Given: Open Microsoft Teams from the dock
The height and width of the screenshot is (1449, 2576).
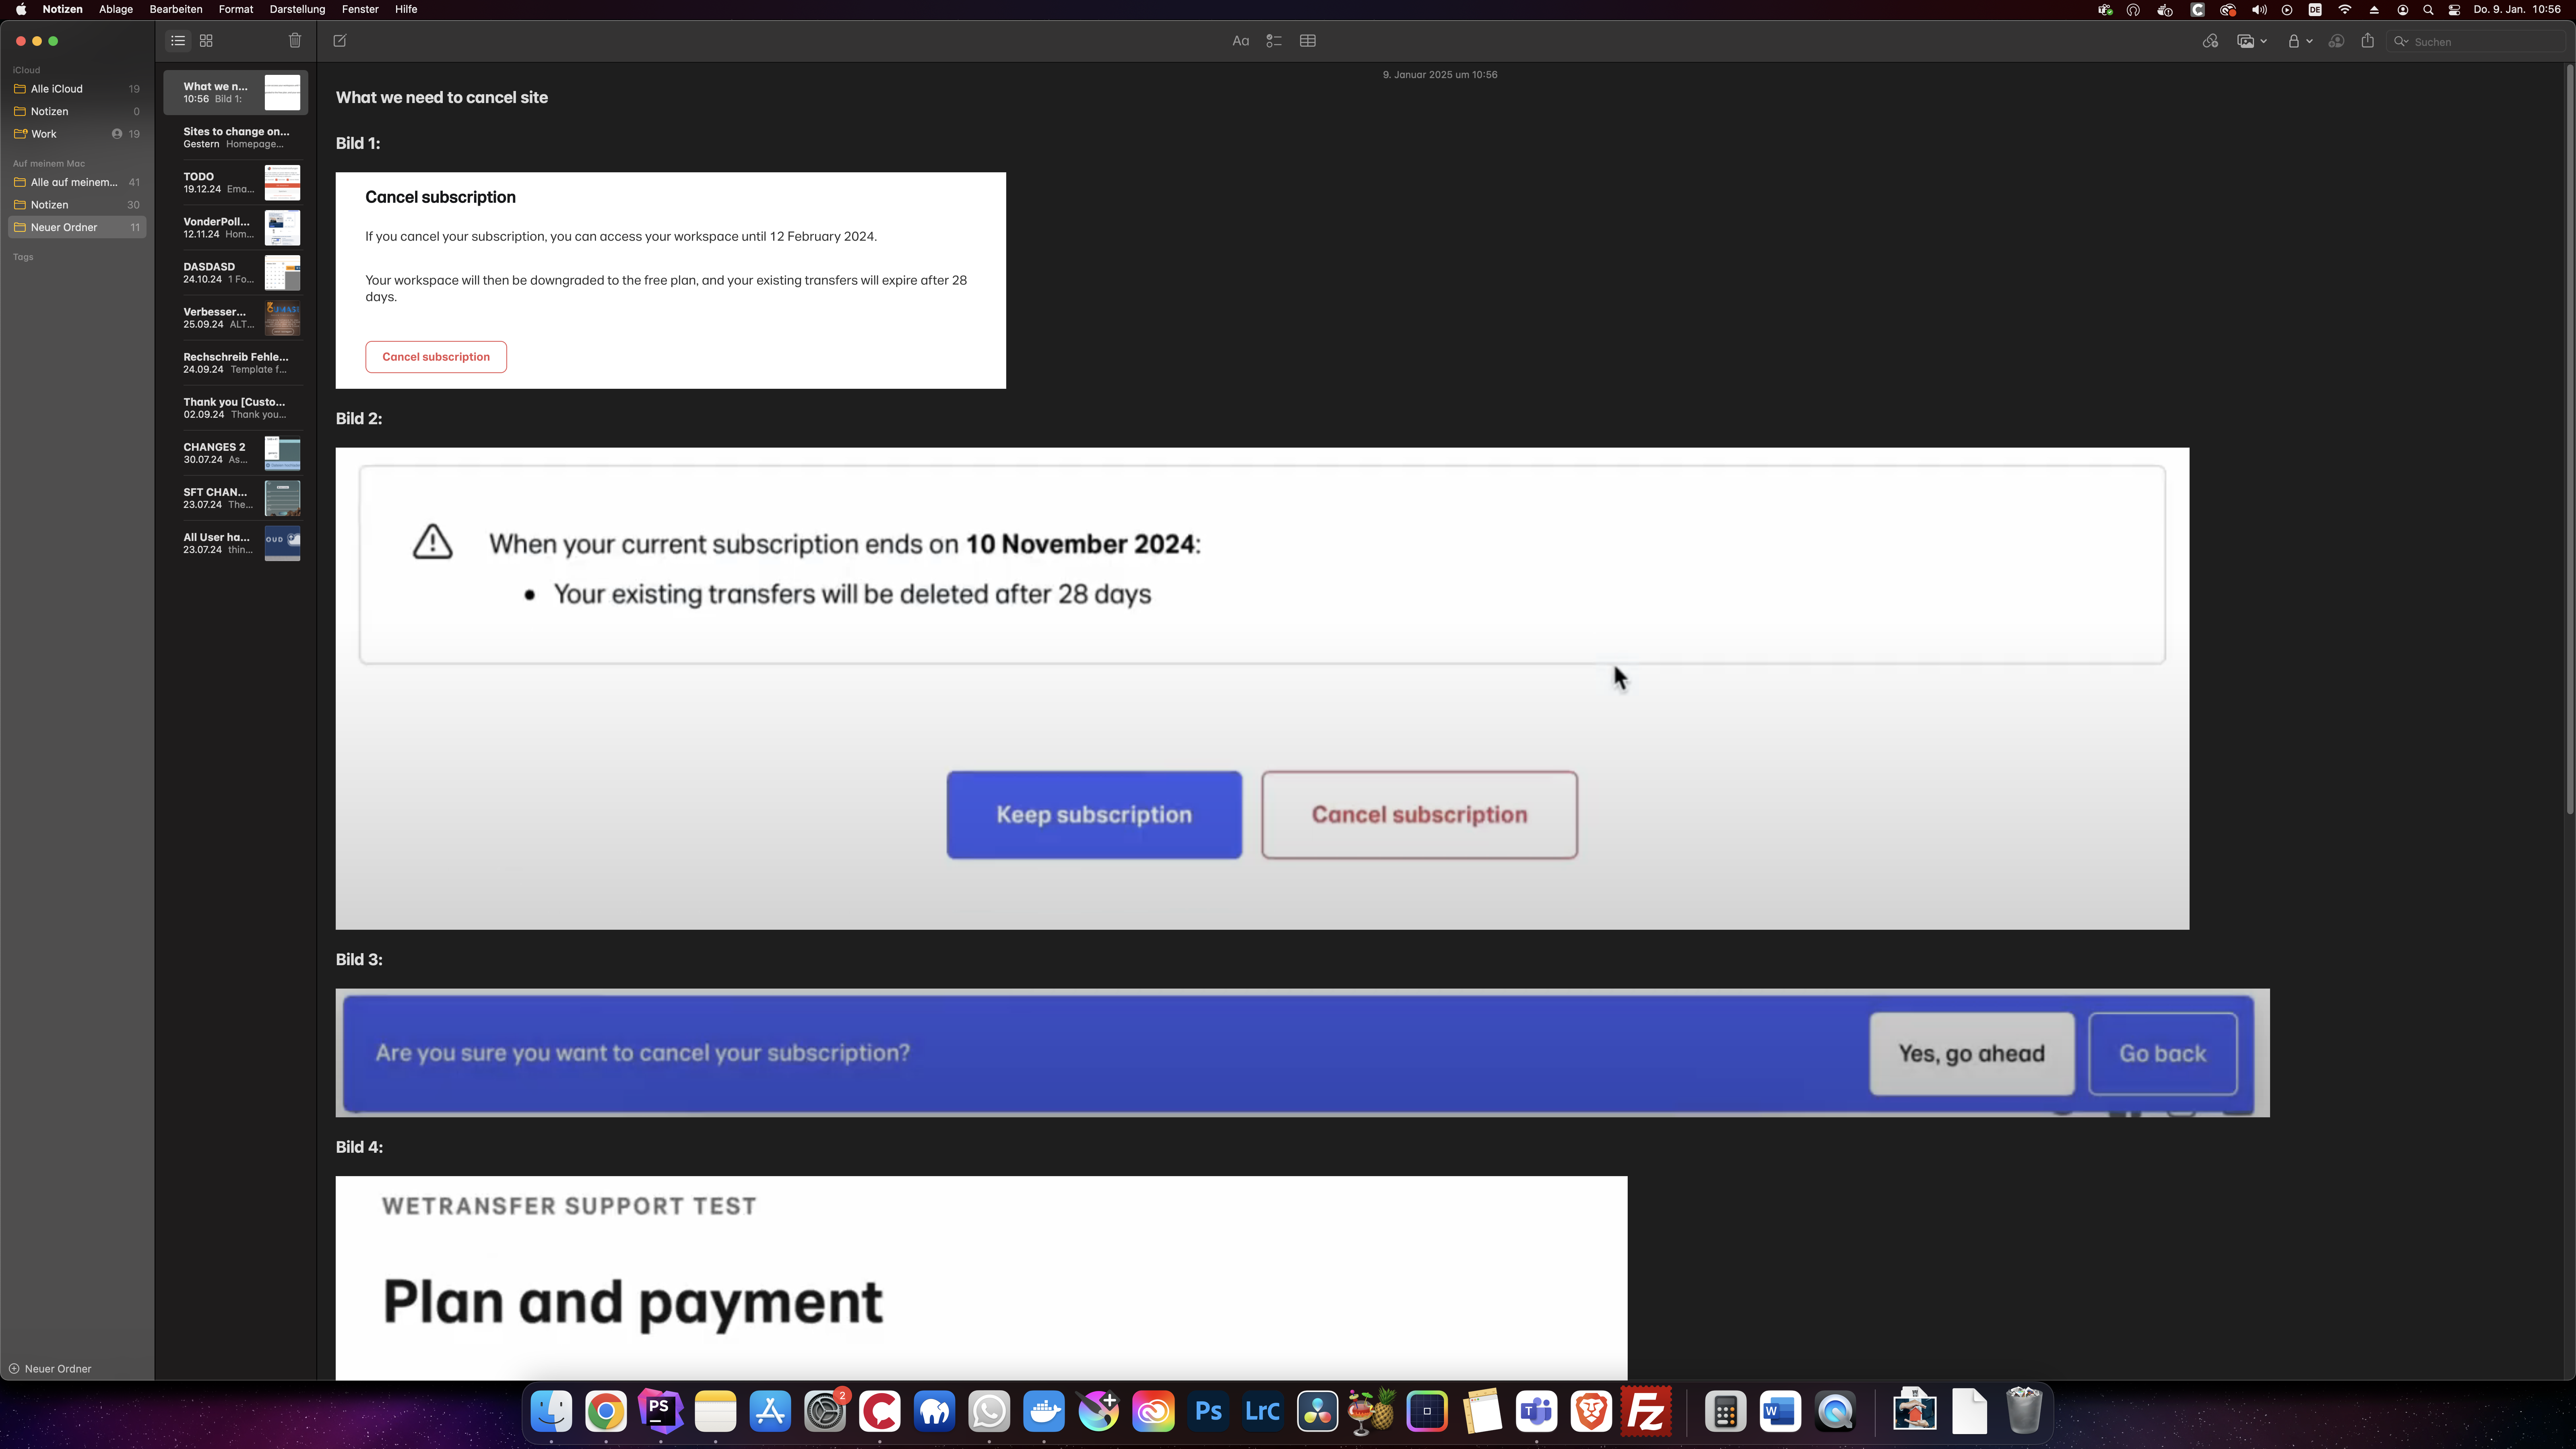Looking at the screenshot, I should pos(1536,1412).
